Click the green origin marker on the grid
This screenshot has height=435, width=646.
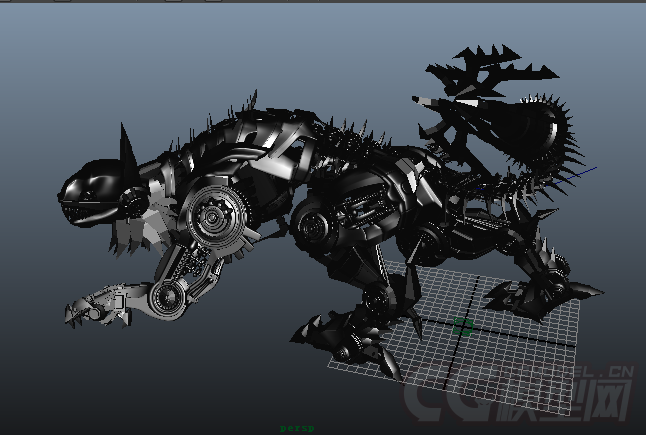(x=463, y=325)
